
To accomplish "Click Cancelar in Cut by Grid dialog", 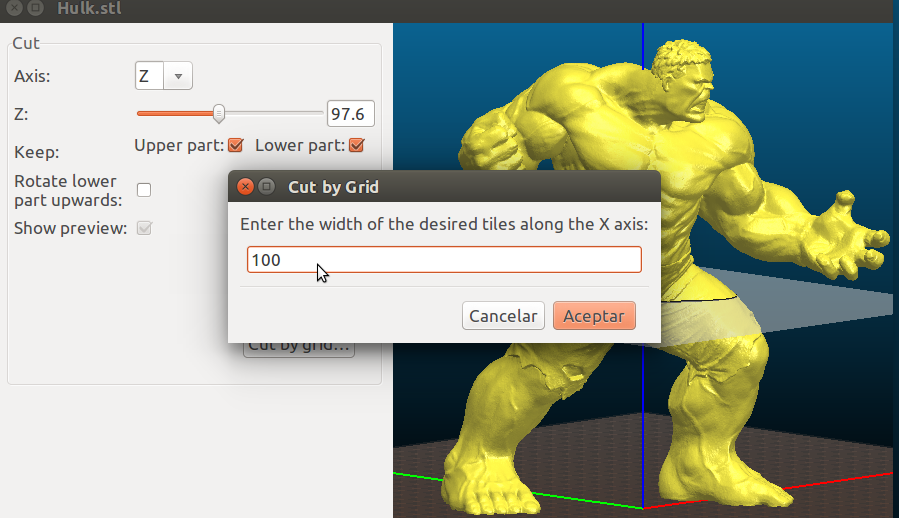I will pos(503,316).
